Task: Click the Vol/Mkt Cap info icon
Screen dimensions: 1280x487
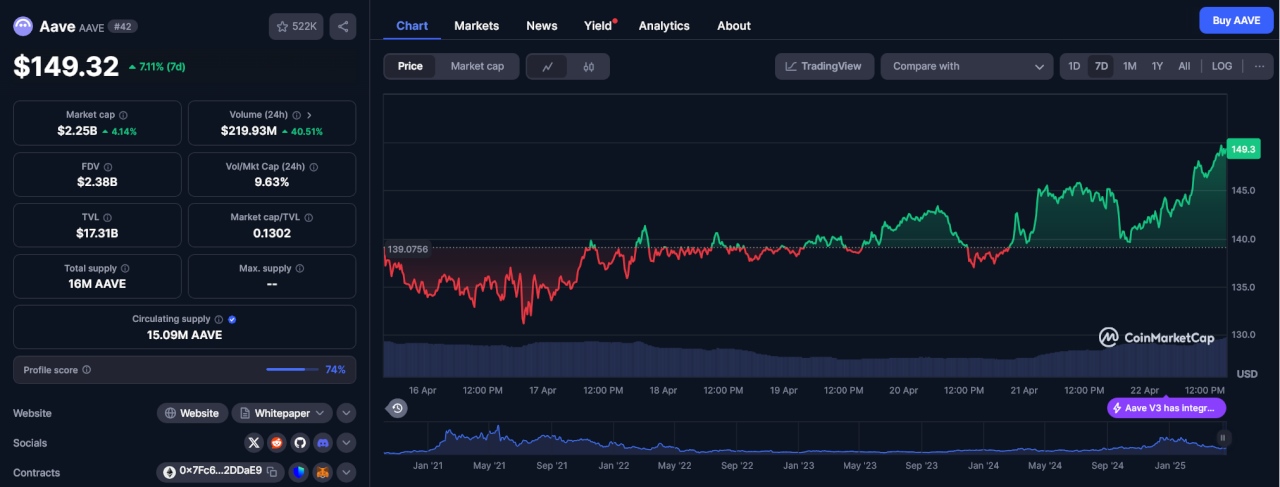Action: (314, 166)
